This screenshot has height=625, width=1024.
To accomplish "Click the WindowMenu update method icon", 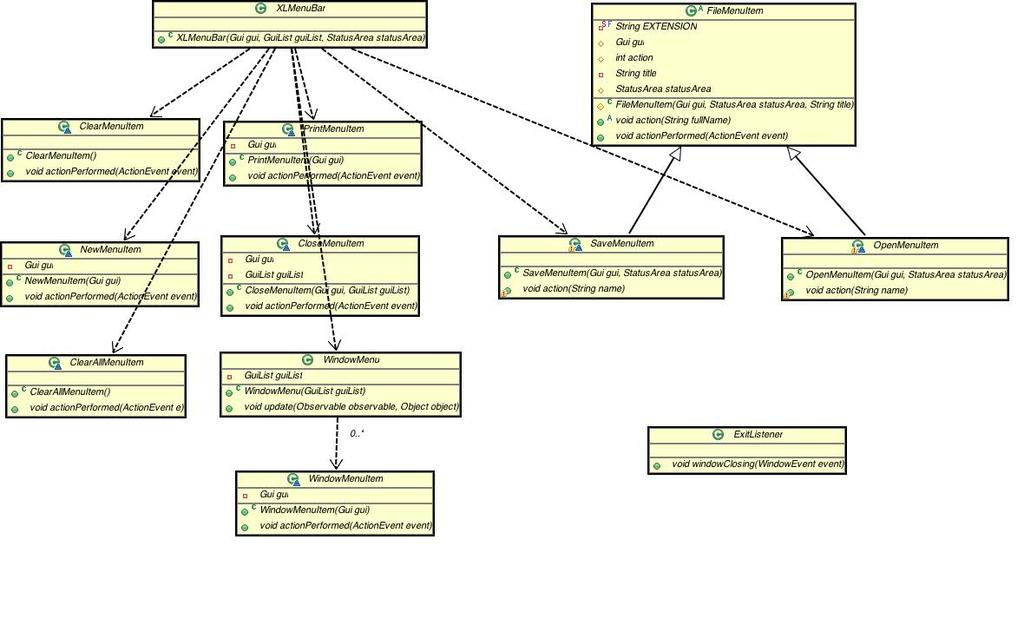I will pyautogui.click(x=229, y=409).
